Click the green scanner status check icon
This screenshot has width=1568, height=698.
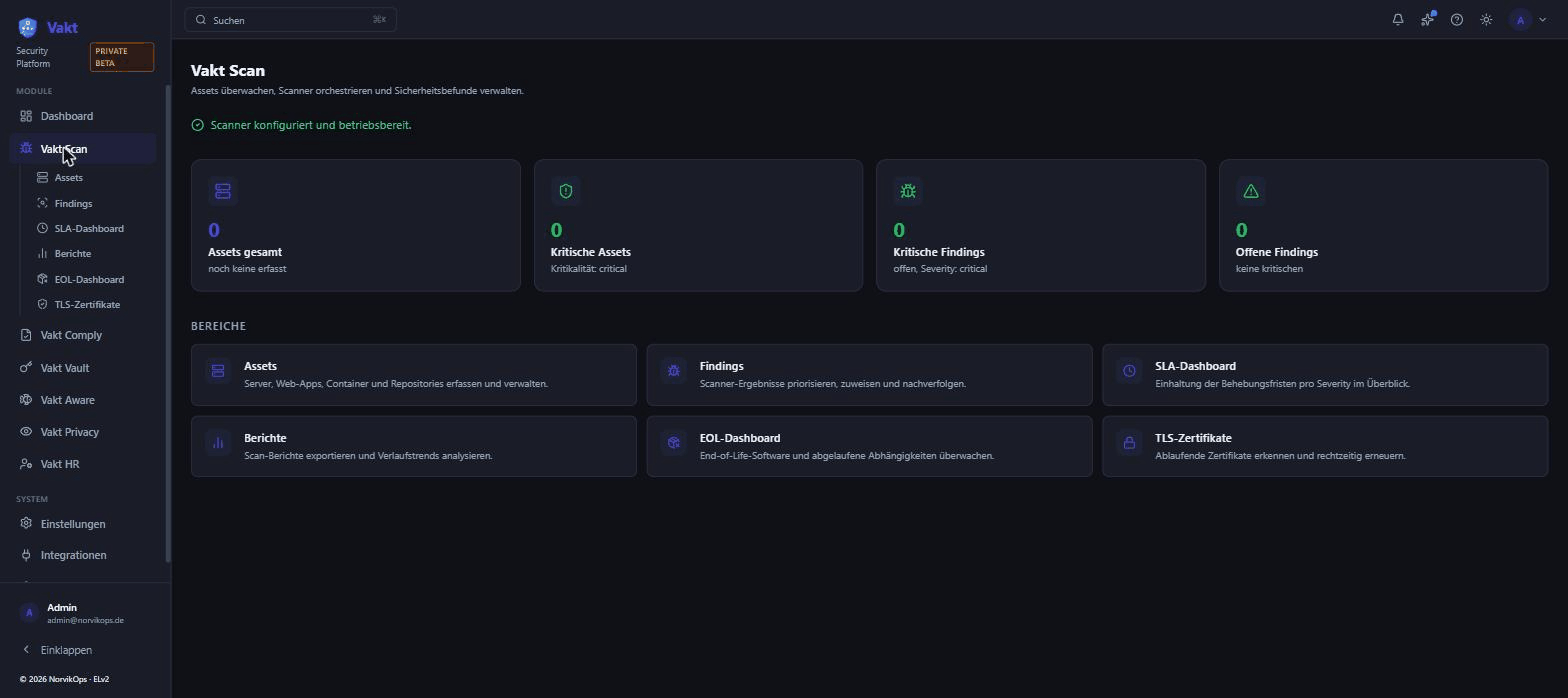[x=197, y=125]
